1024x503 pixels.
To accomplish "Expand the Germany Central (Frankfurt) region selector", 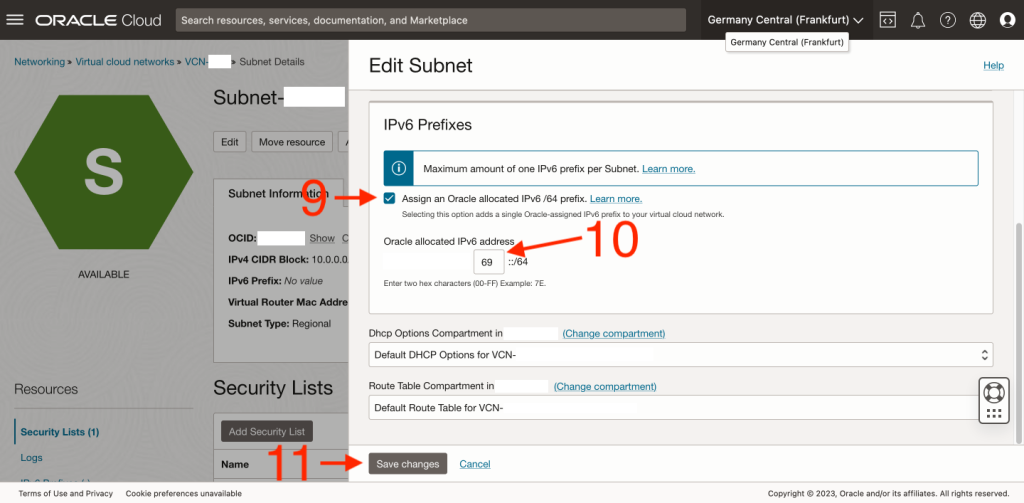I will coord(785,20).
